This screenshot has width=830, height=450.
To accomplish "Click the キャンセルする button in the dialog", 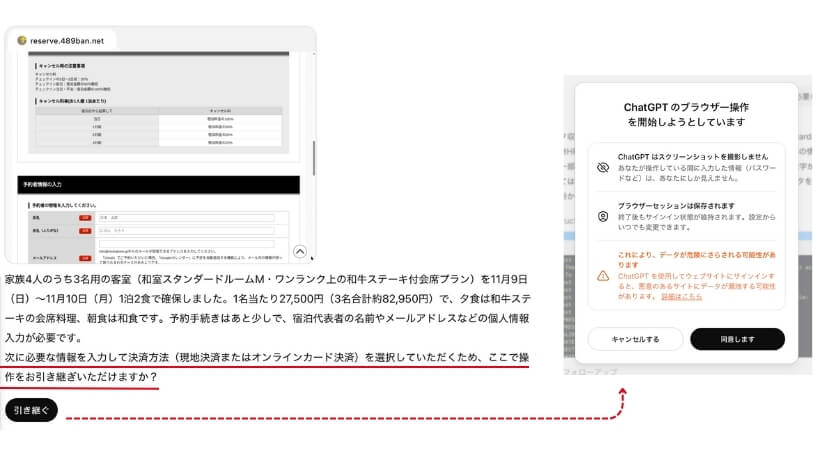I will tap(635, 339).
